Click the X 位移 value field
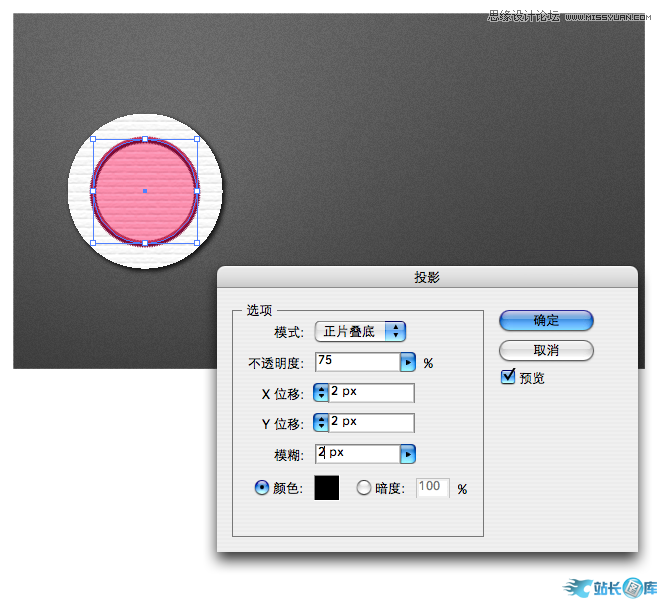The height and width of the screenshot is (604, 662). [370, 393]
